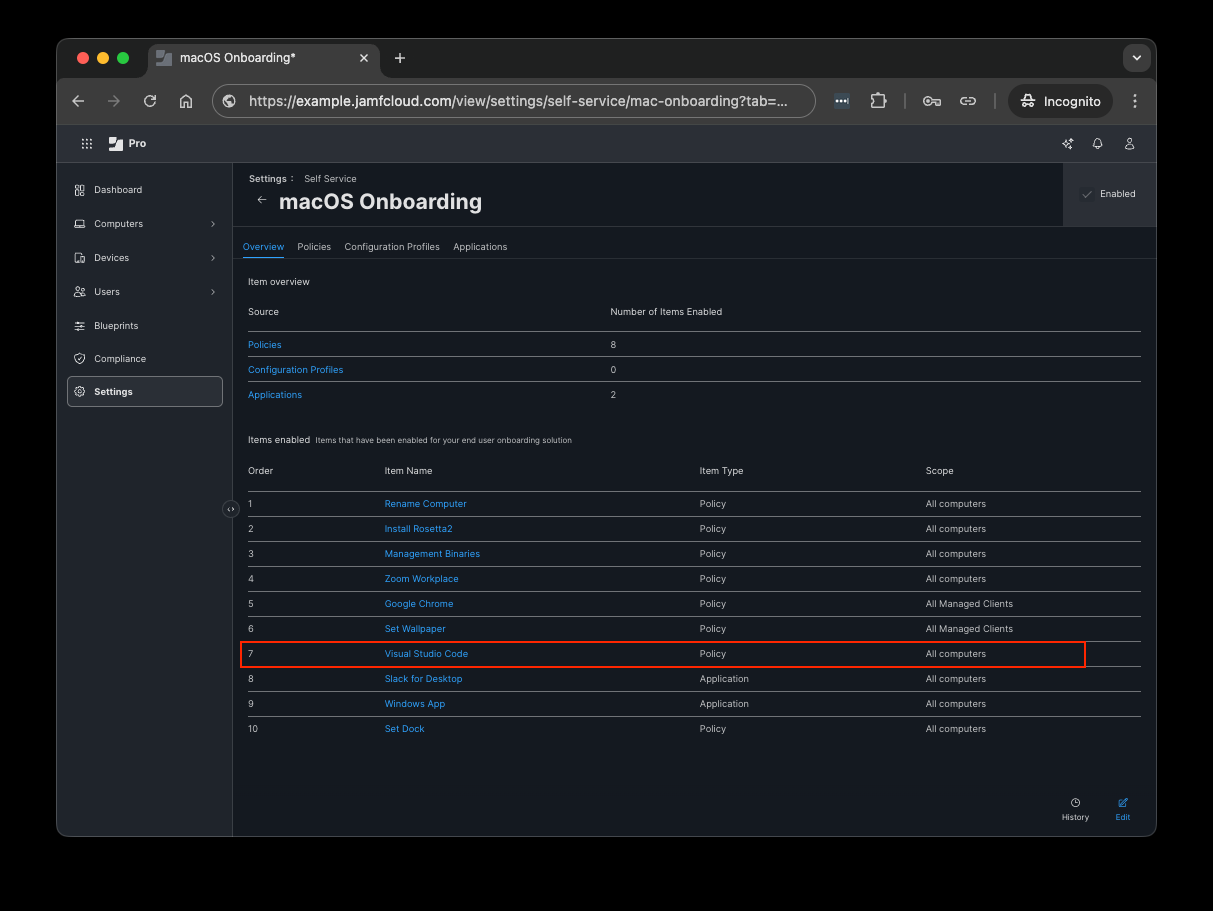Screen dimensions: 1213x911
Task: Switch to the Configuration Profiles tab
Action: 392,247
